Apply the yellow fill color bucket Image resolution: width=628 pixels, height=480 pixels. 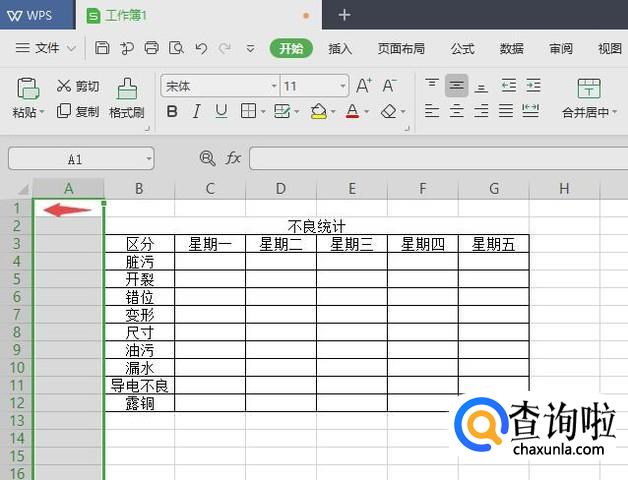319,111
